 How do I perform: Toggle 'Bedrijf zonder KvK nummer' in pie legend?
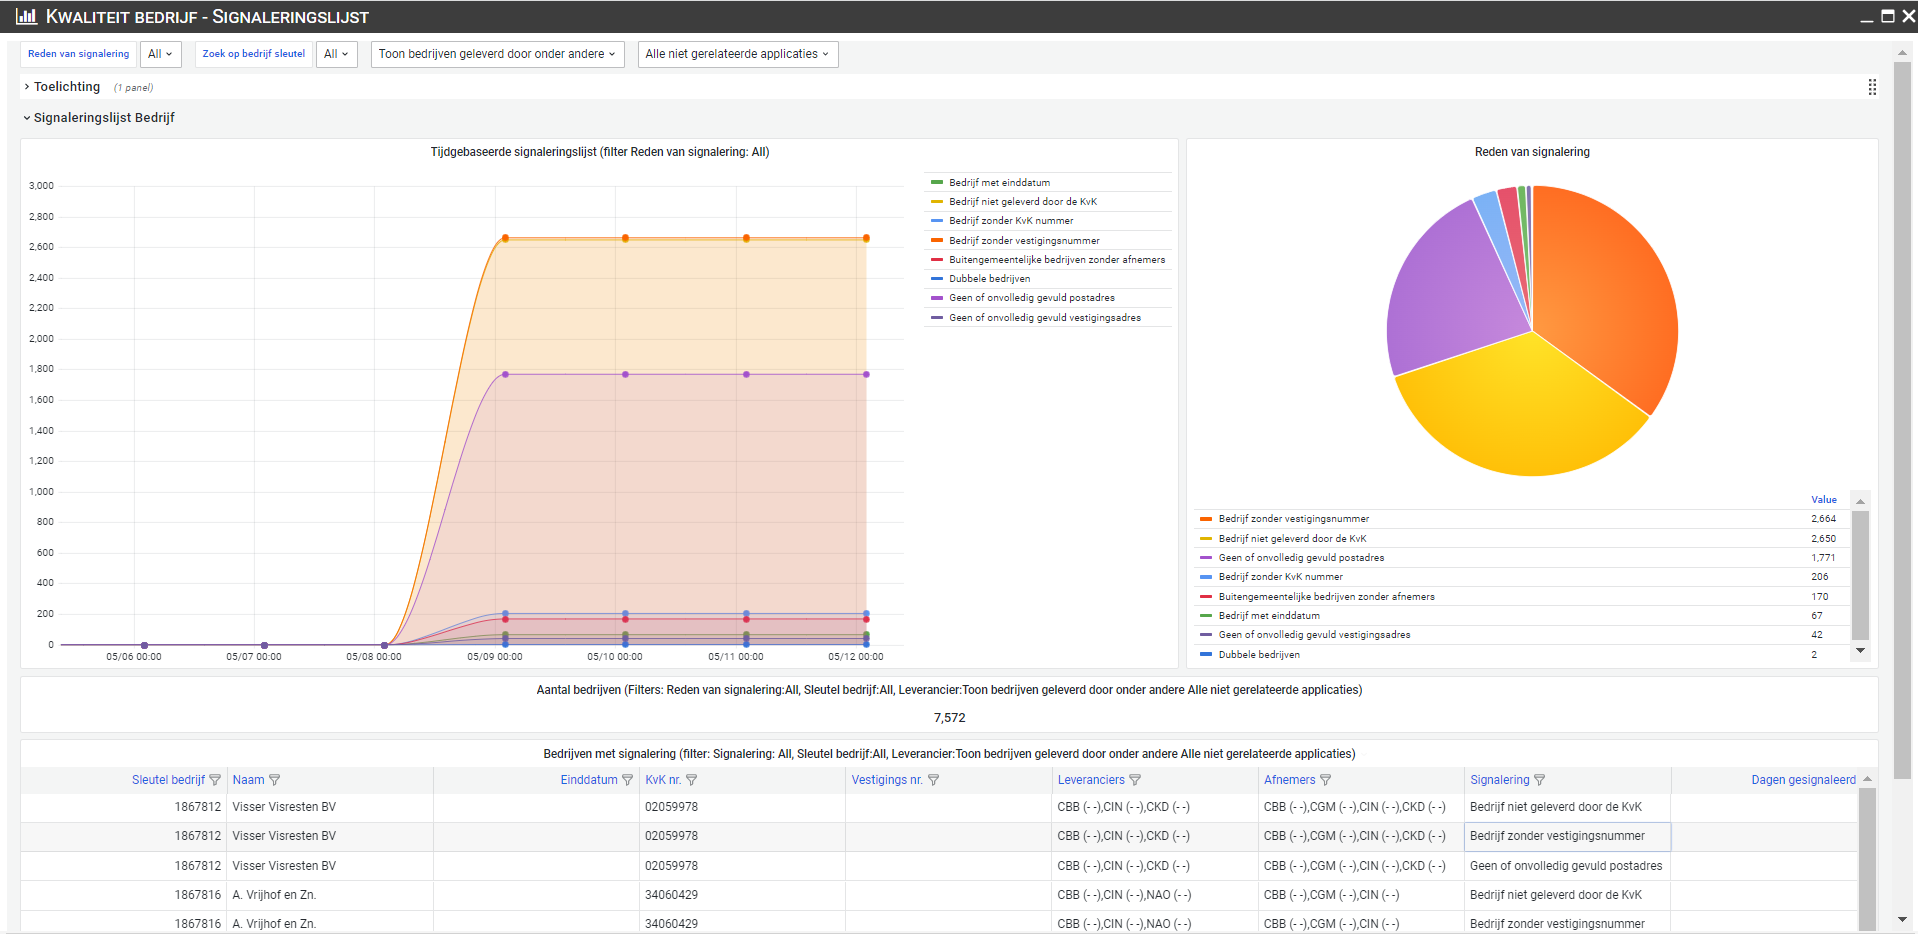point(1280,577)
